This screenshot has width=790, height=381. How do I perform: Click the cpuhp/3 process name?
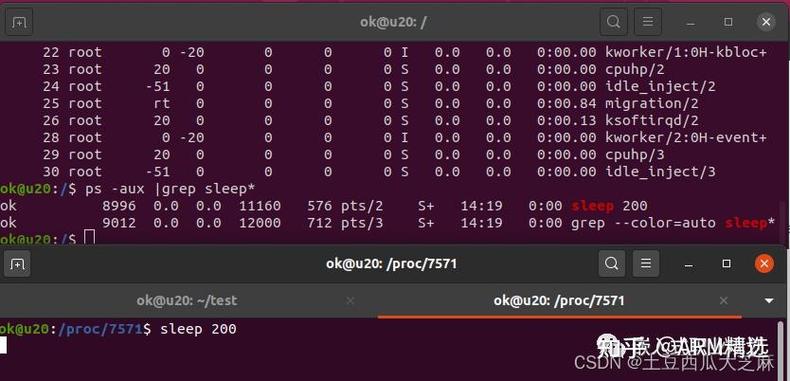click(x=635, y=155)
